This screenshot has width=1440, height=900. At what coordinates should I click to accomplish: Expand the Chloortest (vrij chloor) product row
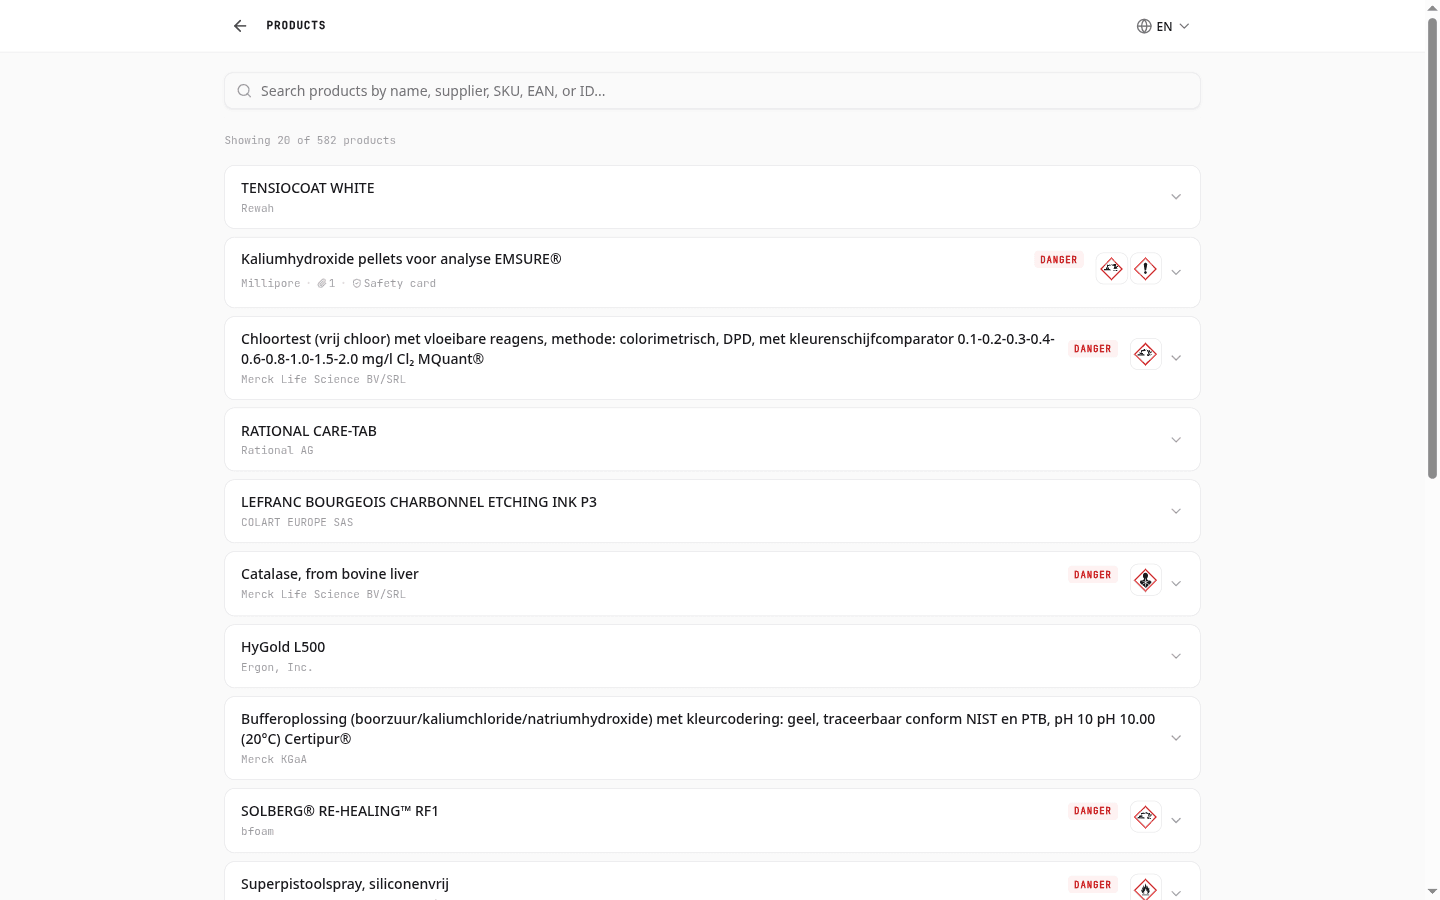[x=1176, y=358]
